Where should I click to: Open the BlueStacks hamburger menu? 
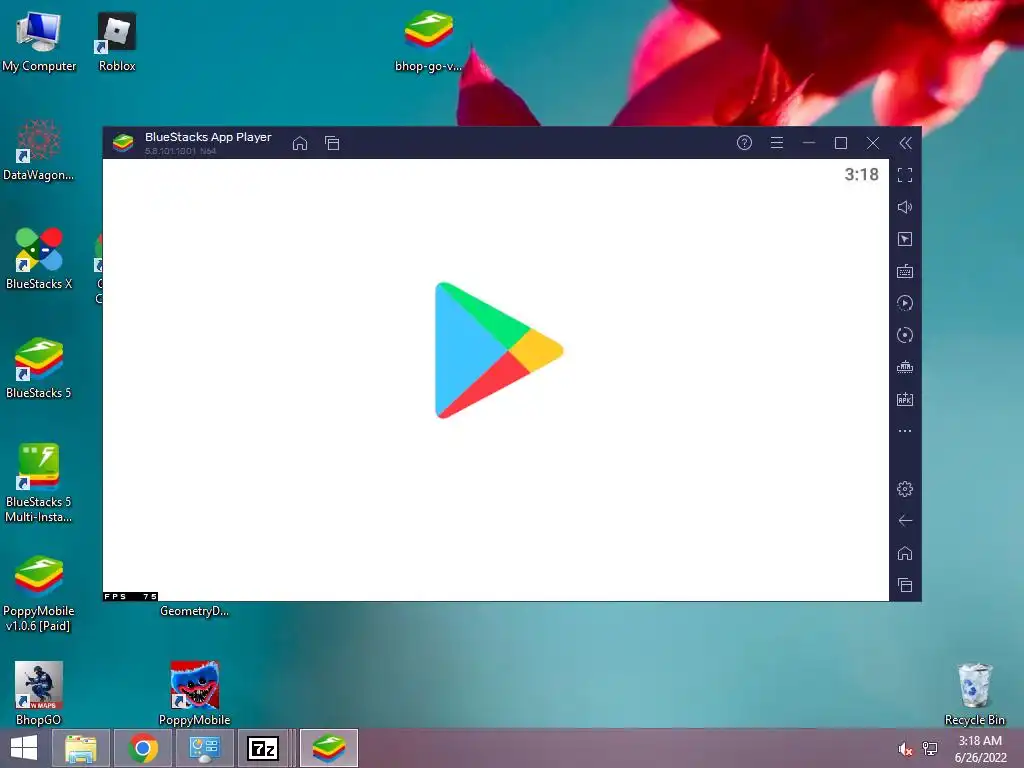776,142
